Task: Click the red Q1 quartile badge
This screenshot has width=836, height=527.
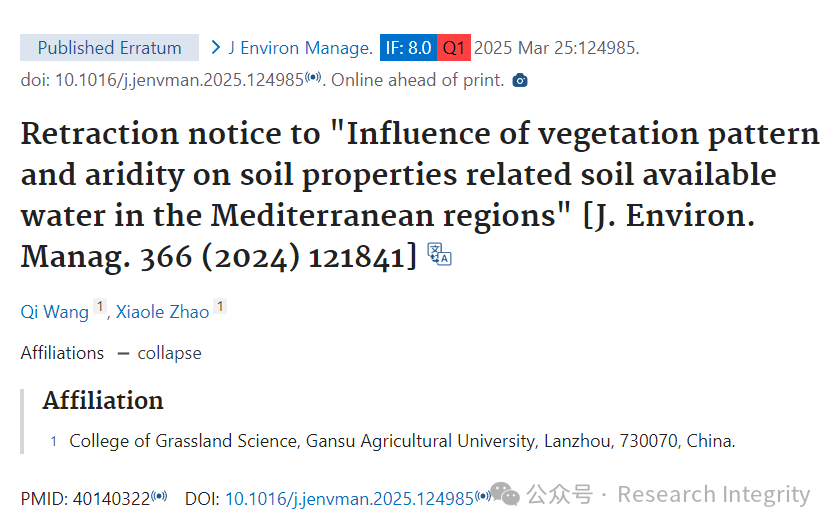Action: pos(454,47)
